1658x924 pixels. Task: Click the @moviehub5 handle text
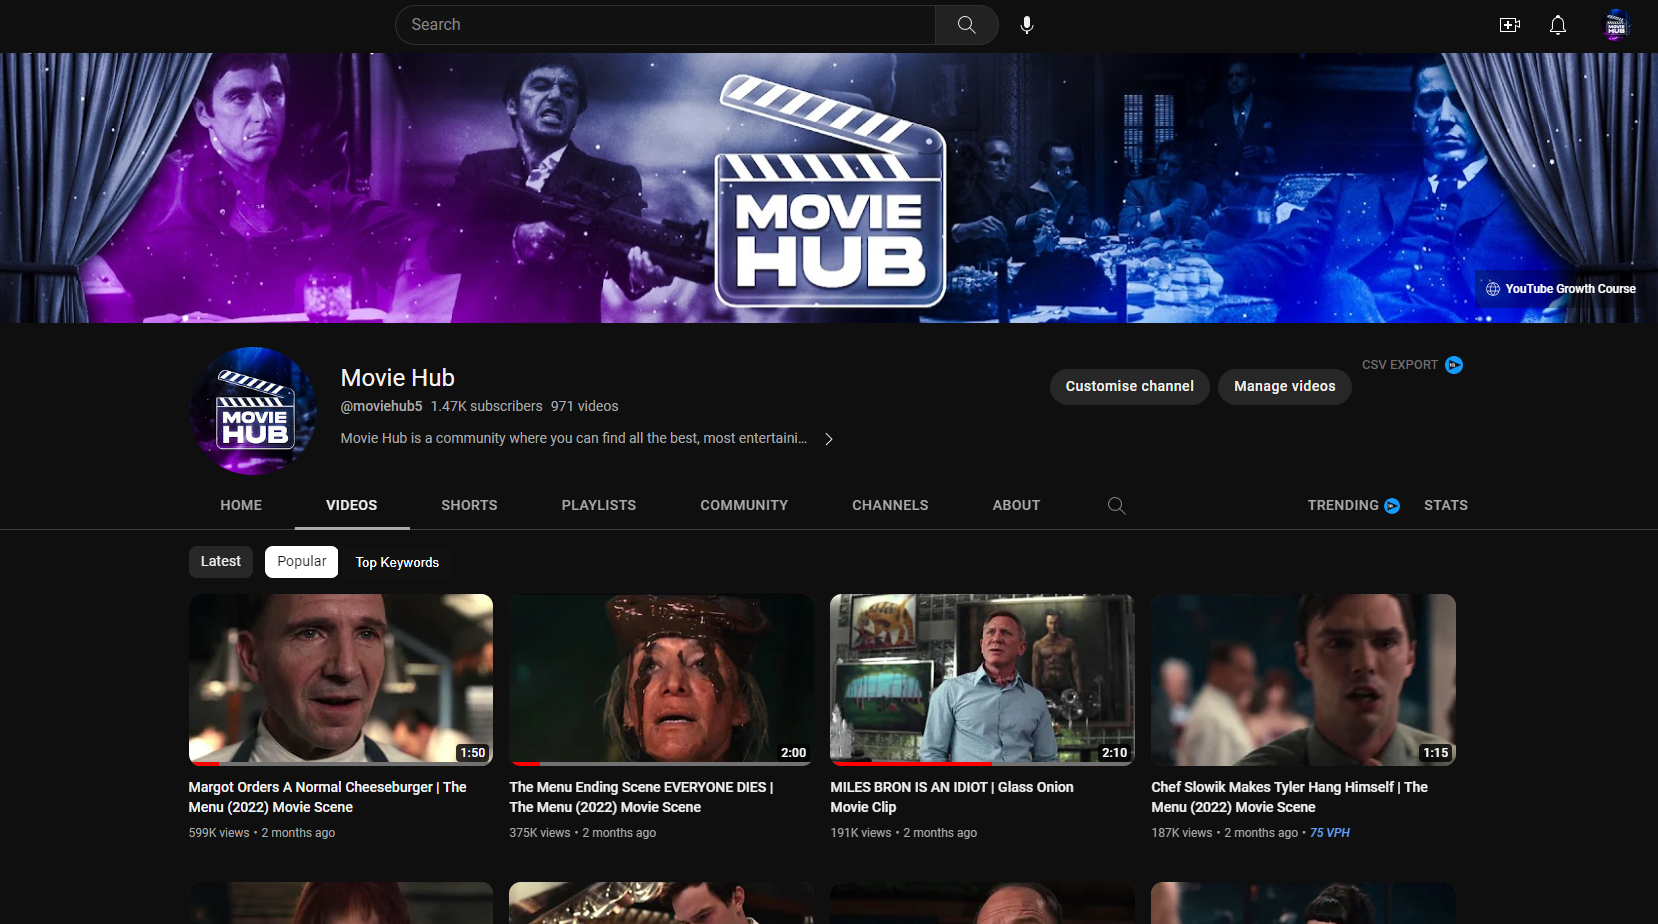[x=381, y=406]
